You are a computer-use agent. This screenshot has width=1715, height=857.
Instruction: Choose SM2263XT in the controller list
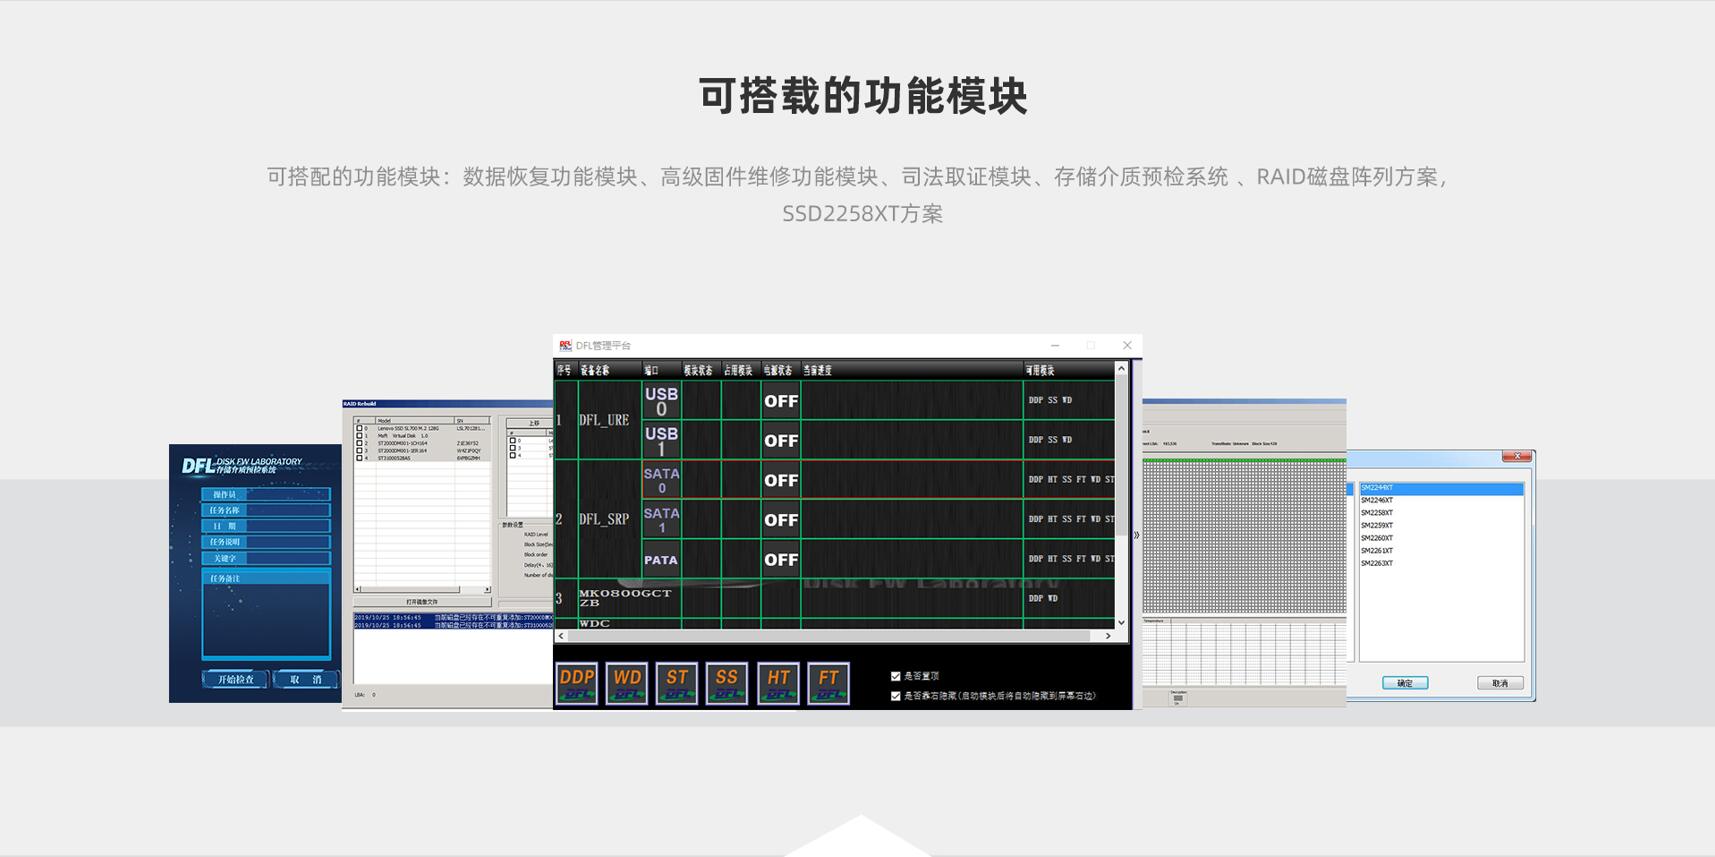(x=1377, y=564)
